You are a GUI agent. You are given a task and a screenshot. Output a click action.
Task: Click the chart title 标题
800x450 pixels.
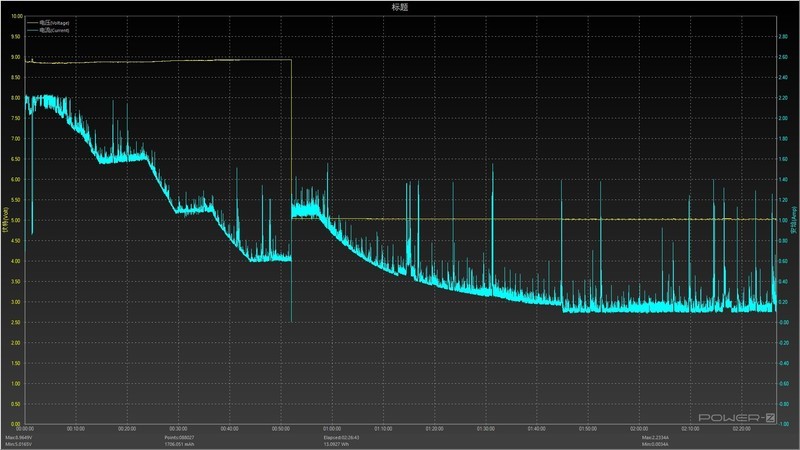click(x=400, y=7)
